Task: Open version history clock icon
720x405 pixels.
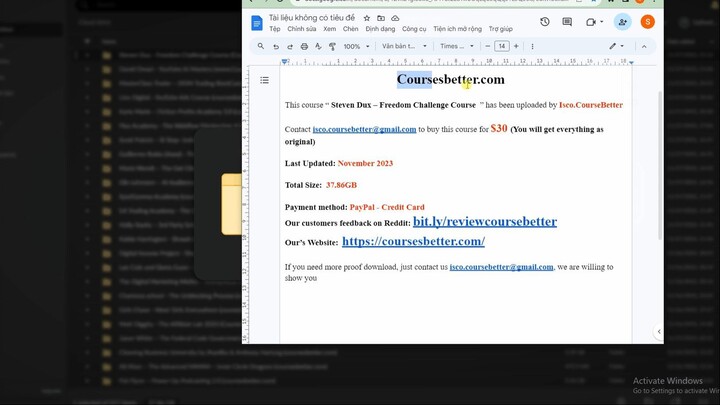Action: point(545,22)
